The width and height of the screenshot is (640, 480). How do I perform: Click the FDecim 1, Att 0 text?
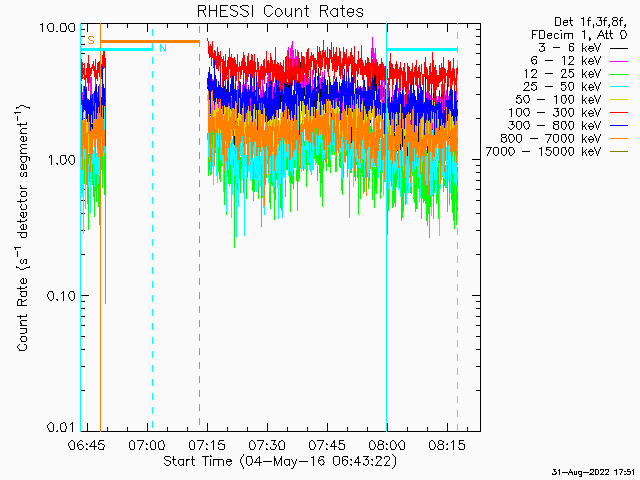point(579,35)
